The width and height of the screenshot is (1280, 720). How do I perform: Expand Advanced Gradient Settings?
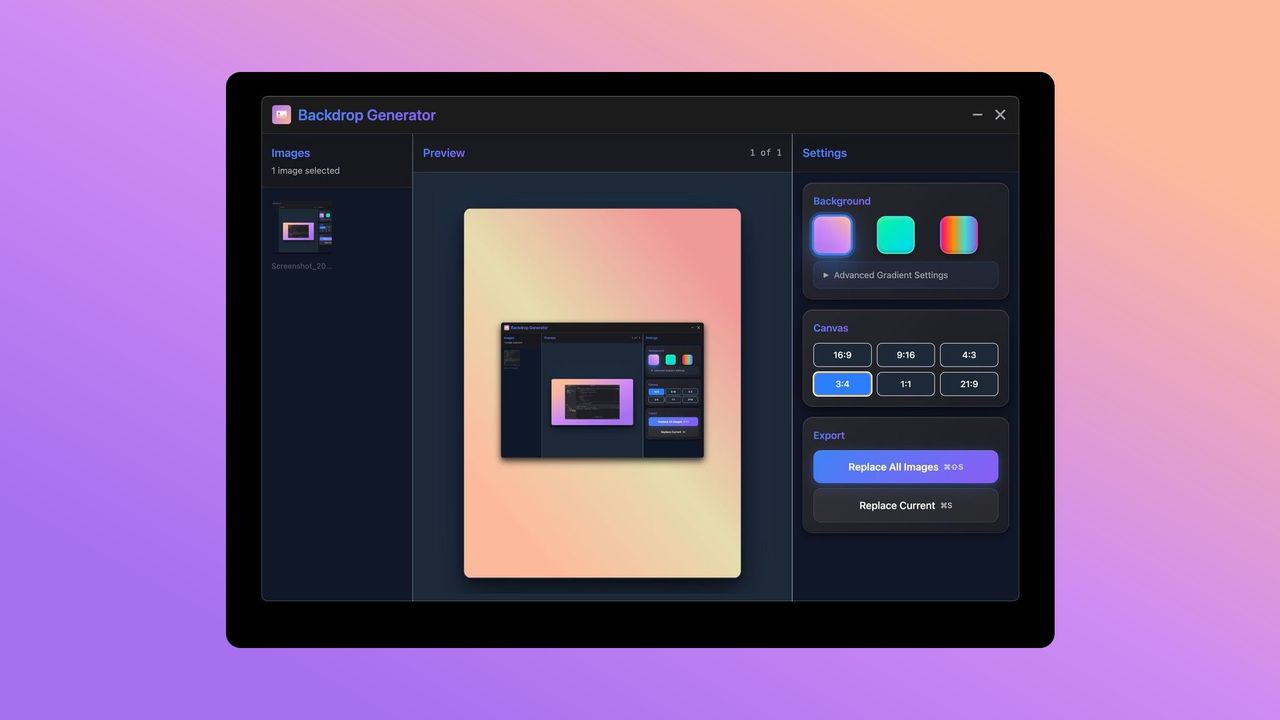coord(905,275)
